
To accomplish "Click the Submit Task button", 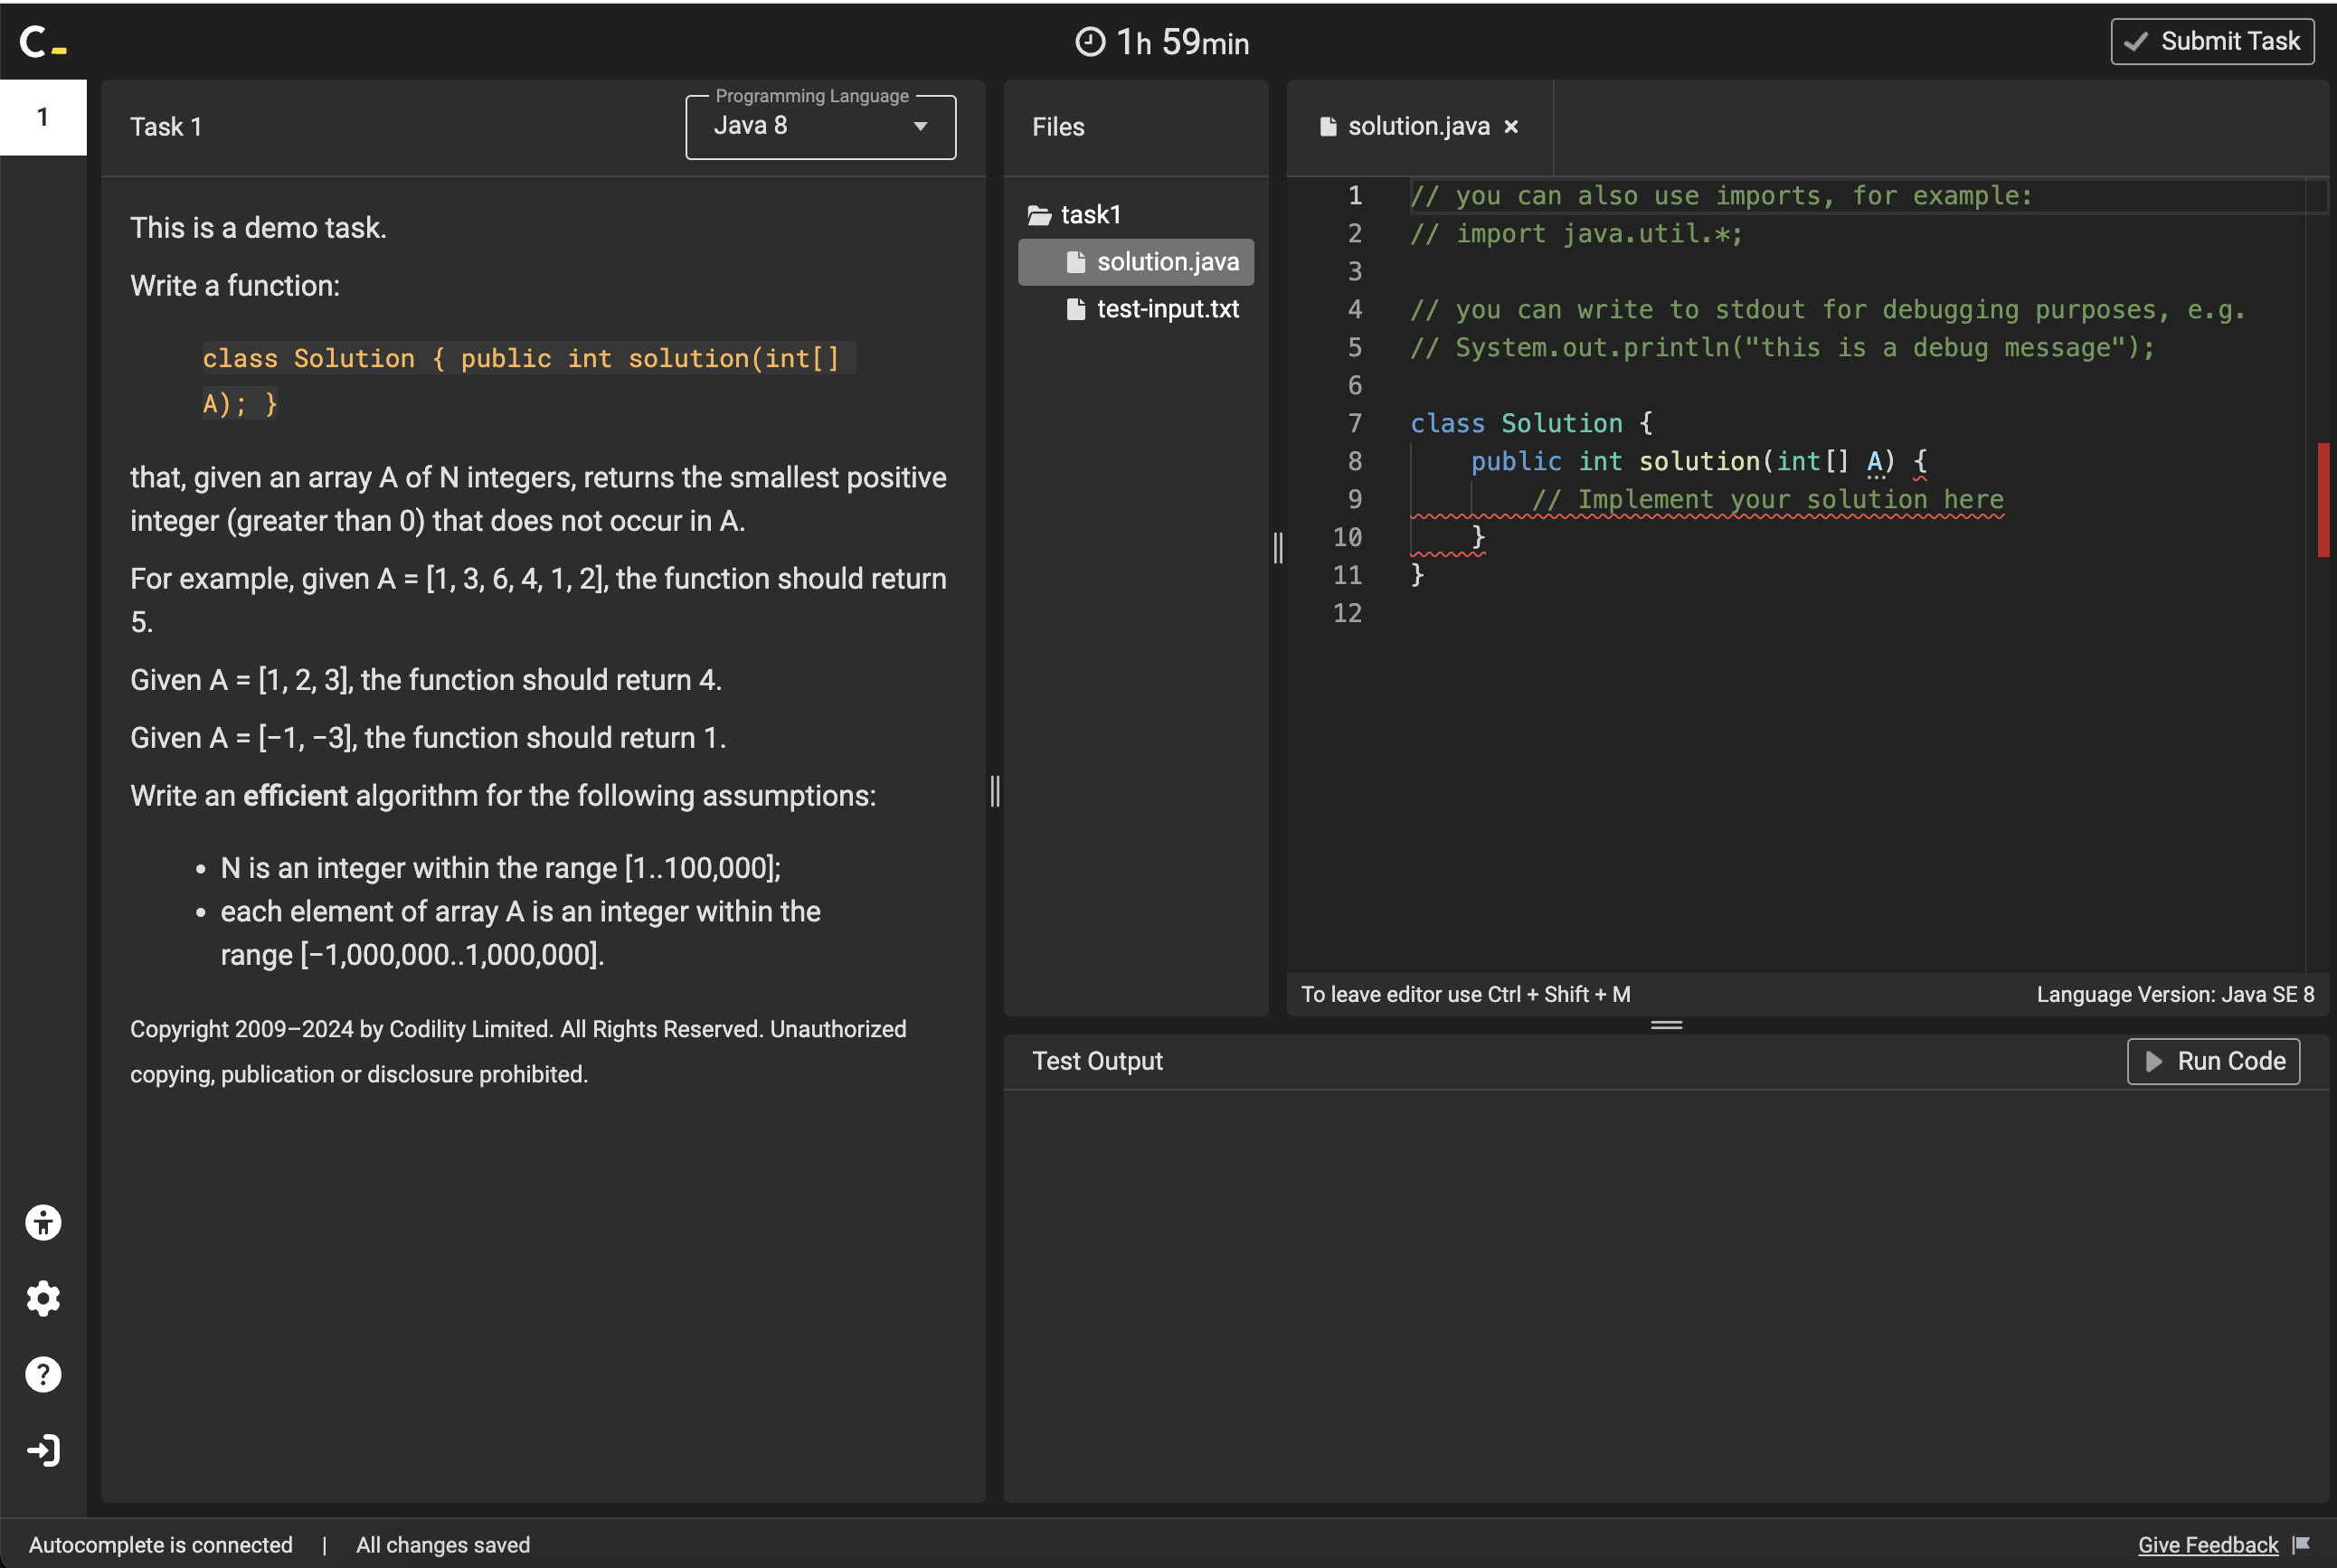I will point(2211,42).
